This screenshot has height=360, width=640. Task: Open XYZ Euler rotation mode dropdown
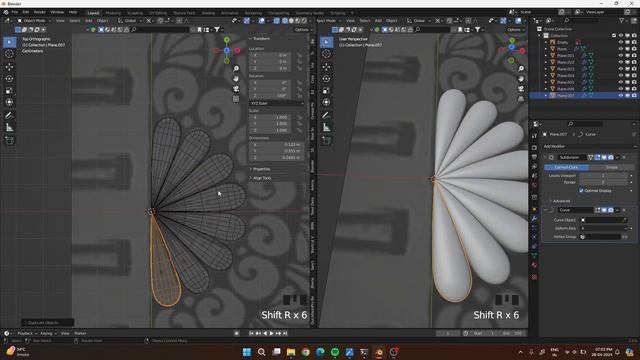click(x=277, y=103)
